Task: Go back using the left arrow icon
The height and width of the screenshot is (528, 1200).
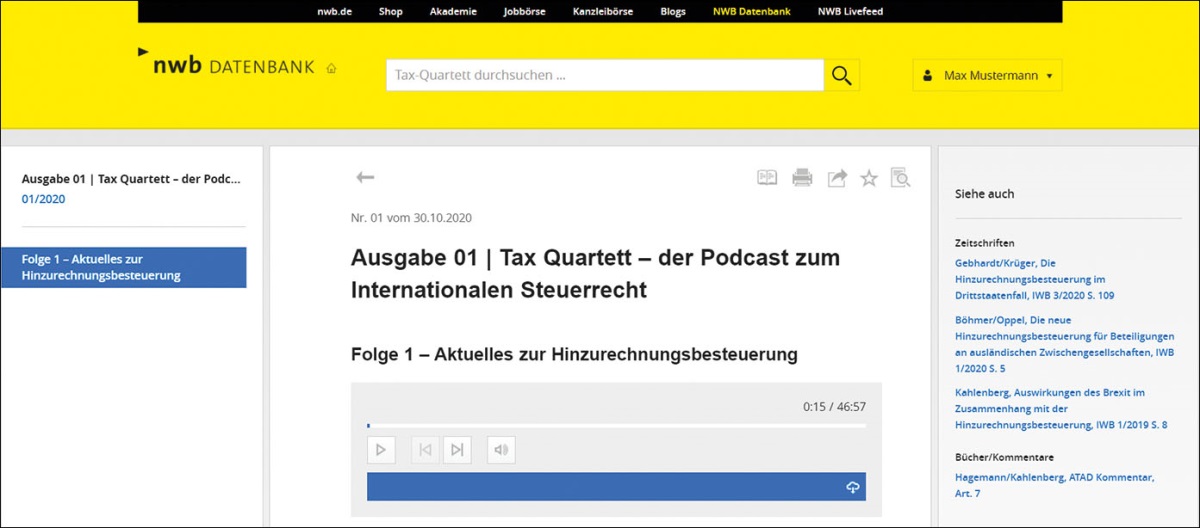Action: pos(365,178)
